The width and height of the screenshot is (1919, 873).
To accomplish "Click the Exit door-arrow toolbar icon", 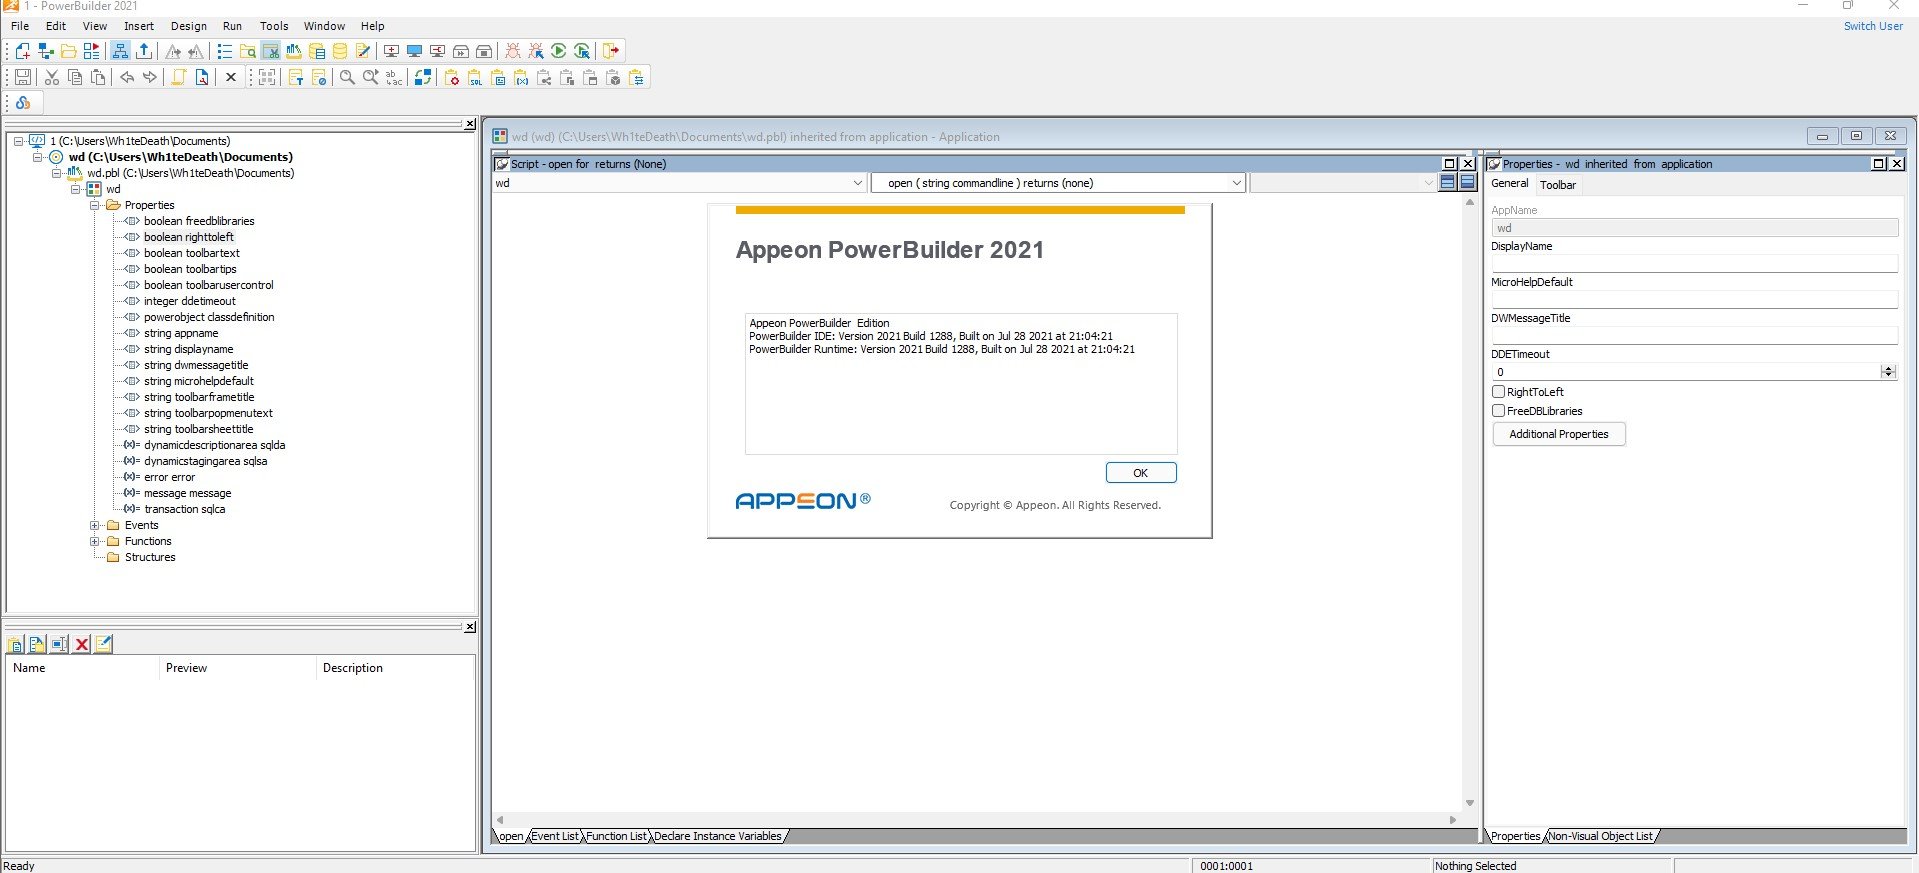I will coord(611,51).
